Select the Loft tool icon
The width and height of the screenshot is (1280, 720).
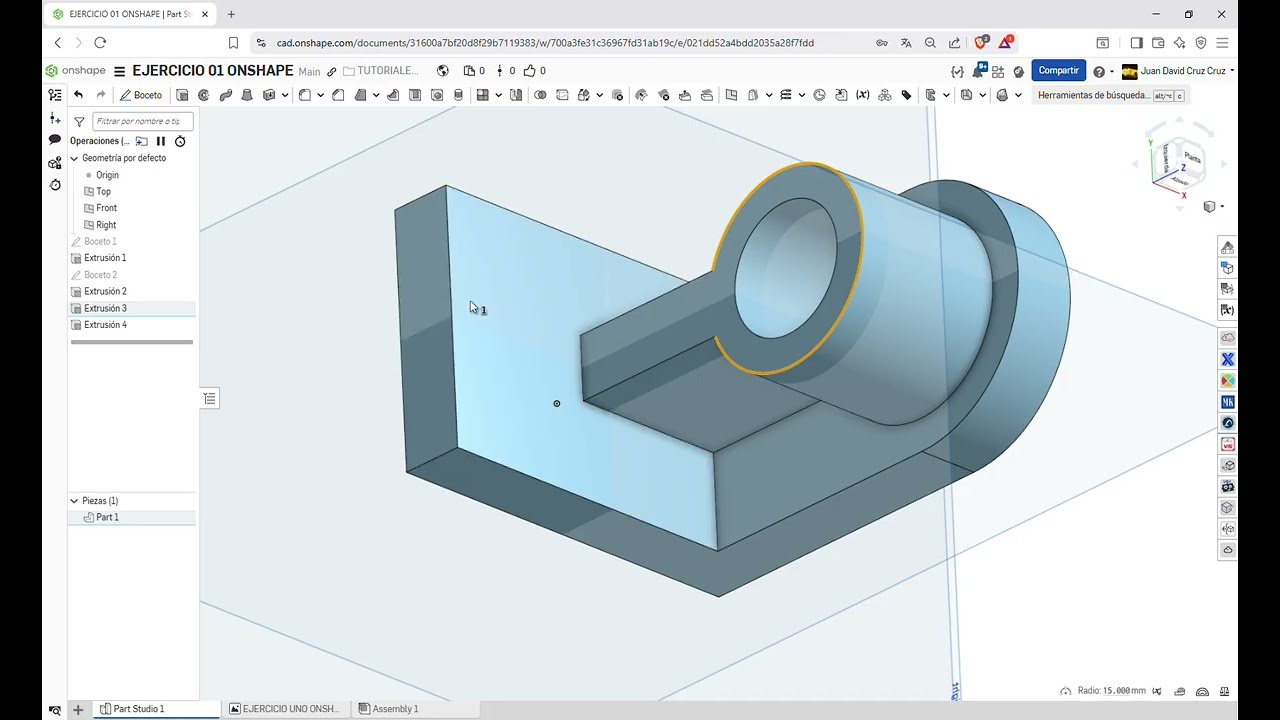(247, 95)
